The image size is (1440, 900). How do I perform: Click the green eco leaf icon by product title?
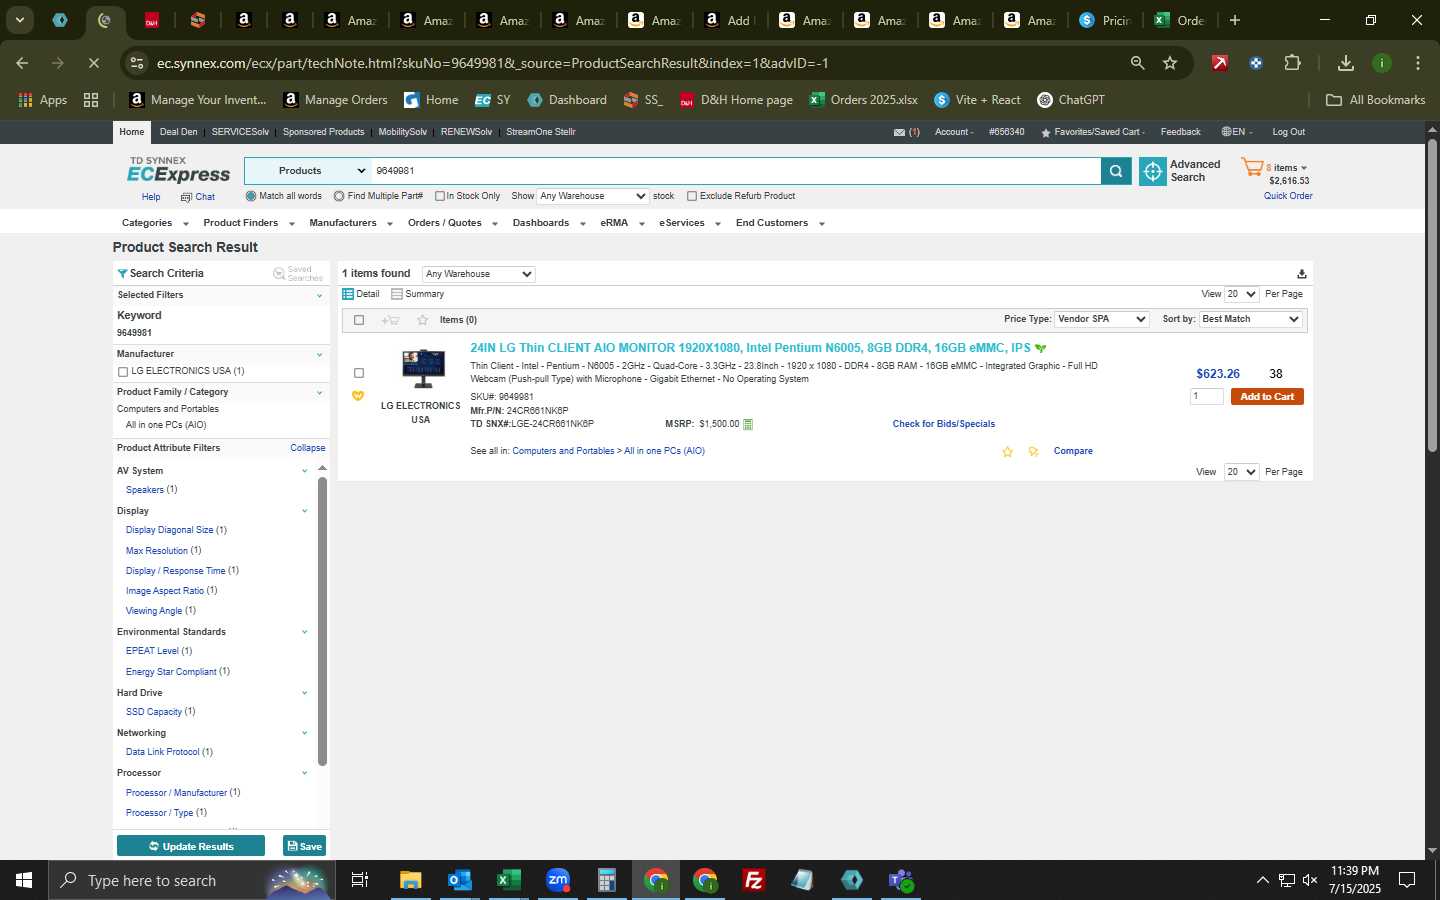click(x=1041, y=349)
